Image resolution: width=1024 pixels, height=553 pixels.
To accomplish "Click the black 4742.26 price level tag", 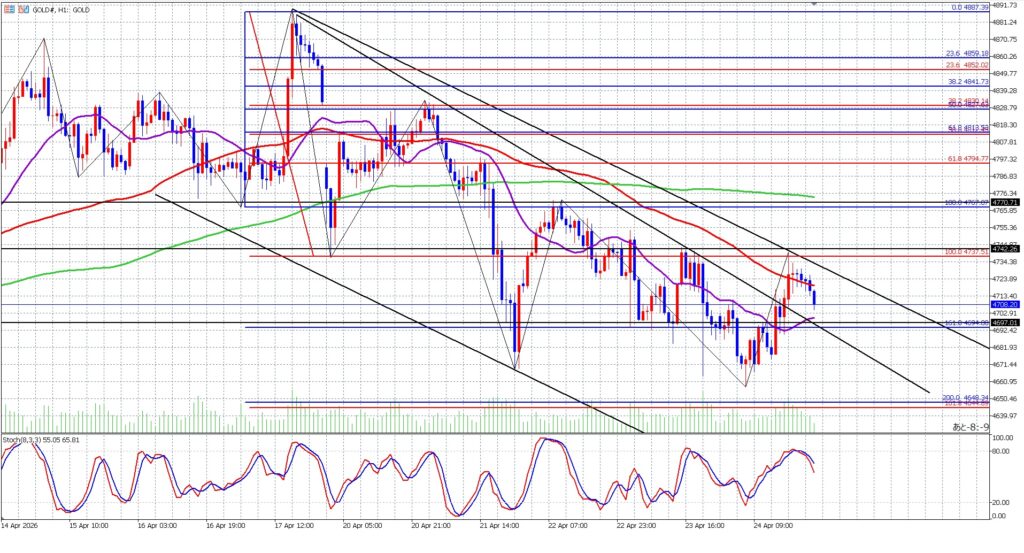I will (x=1004, y=247).
